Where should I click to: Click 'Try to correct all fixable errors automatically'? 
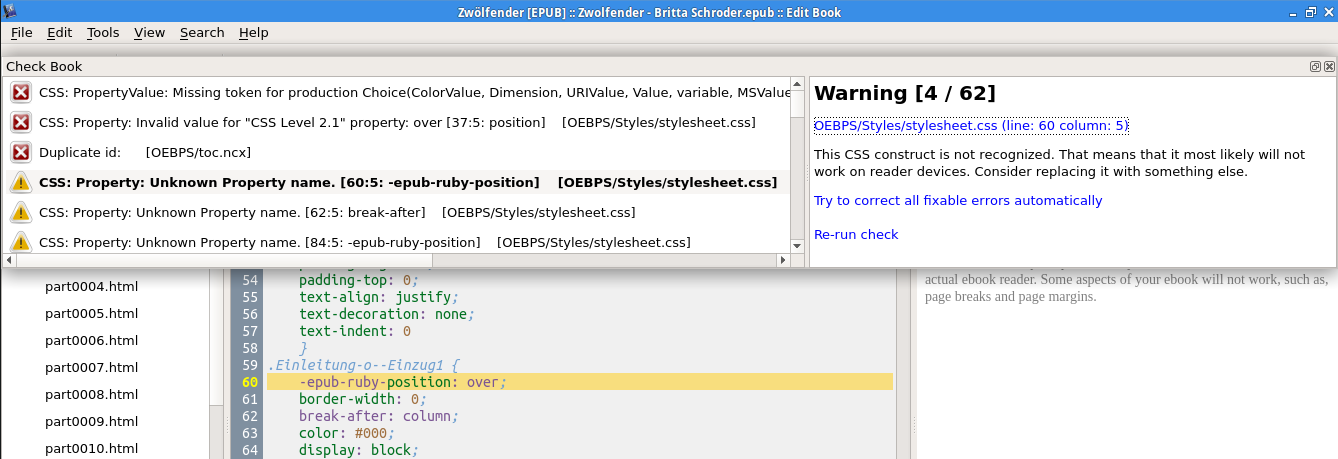(x=958, y=200)
